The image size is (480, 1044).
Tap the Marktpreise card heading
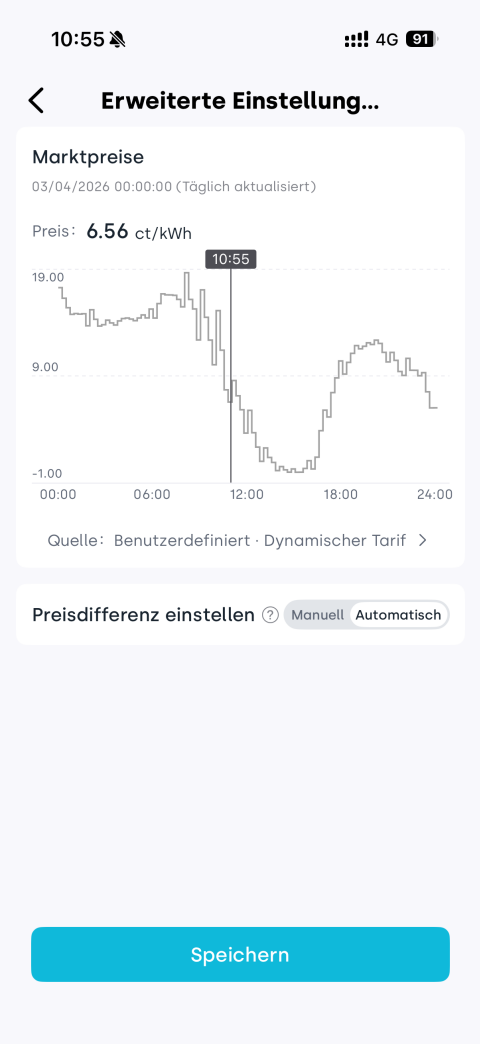[x=88, y=157]
